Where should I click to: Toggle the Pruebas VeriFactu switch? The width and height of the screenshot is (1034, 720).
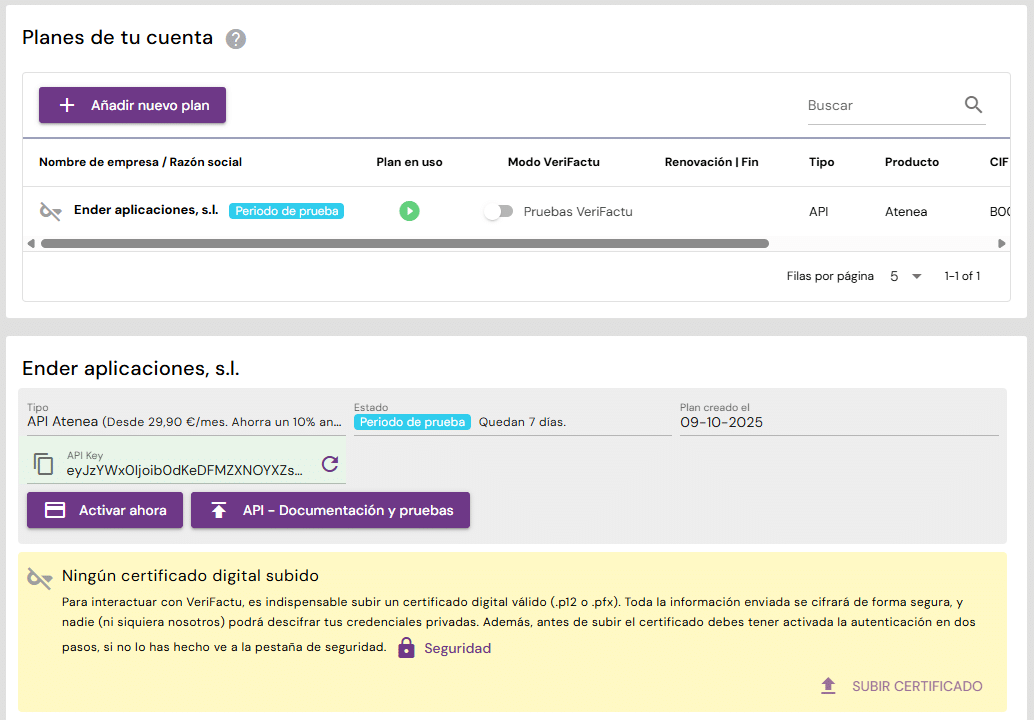[x=498, y=211]
